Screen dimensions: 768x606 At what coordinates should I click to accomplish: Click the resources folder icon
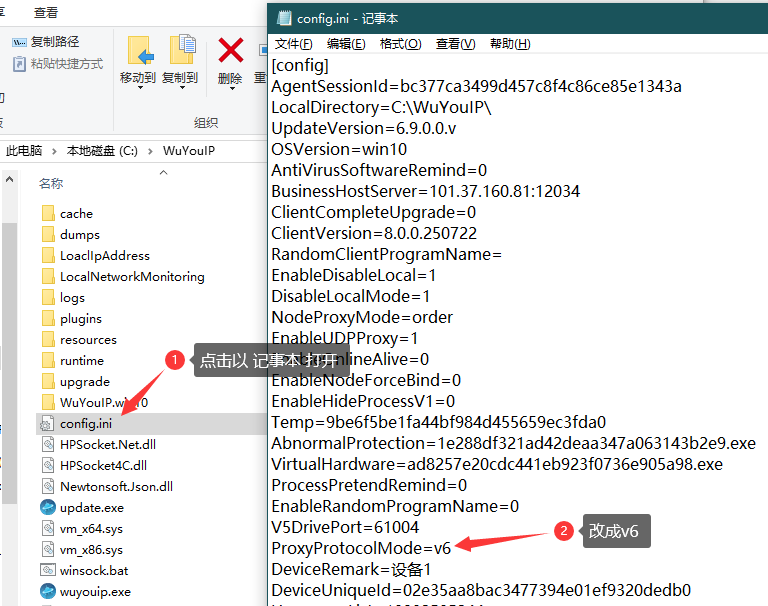48,339
